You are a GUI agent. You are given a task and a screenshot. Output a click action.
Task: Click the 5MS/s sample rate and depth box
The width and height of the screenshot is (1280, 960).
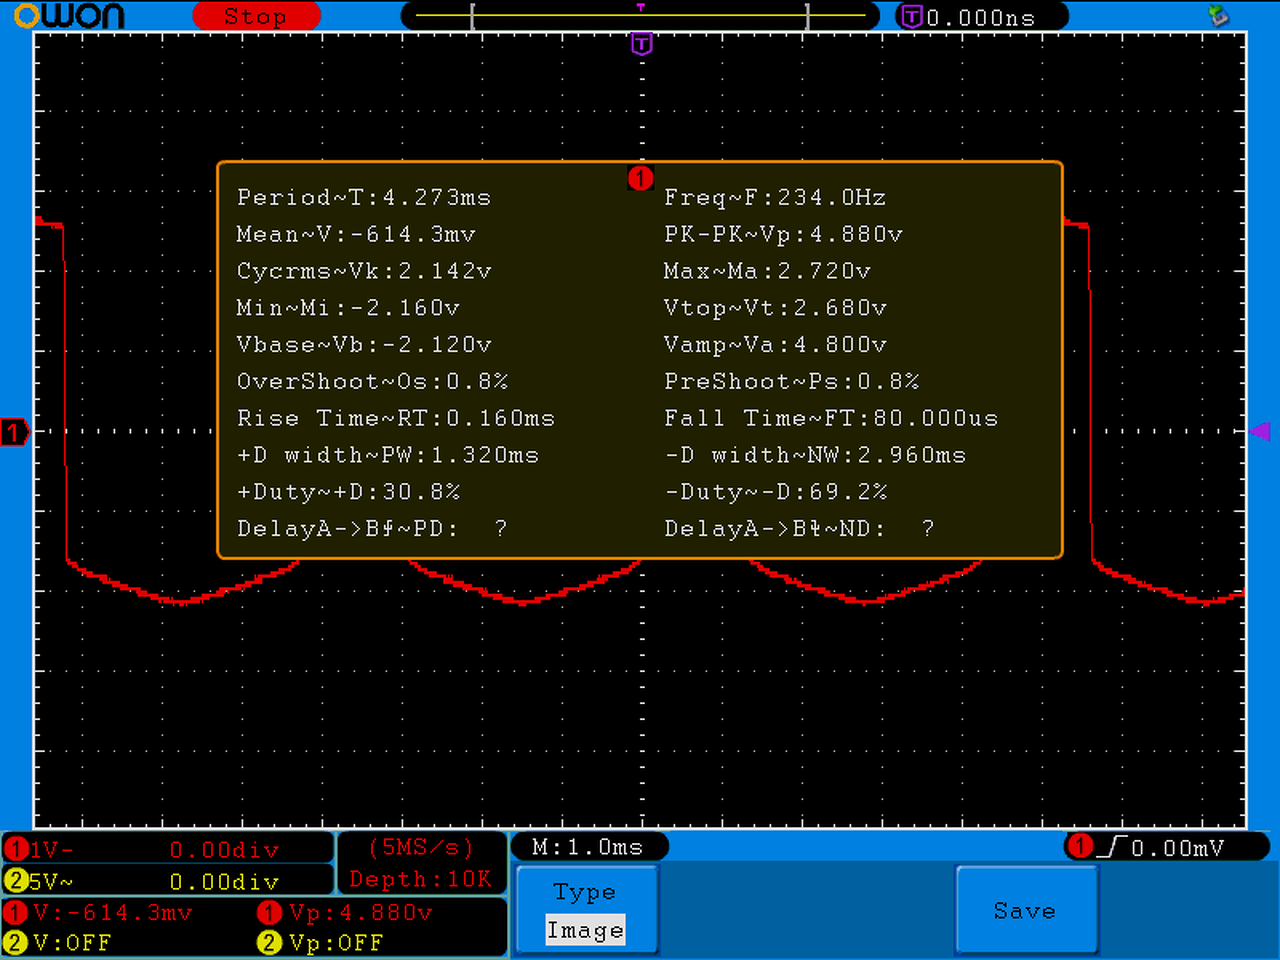(421, 863)
